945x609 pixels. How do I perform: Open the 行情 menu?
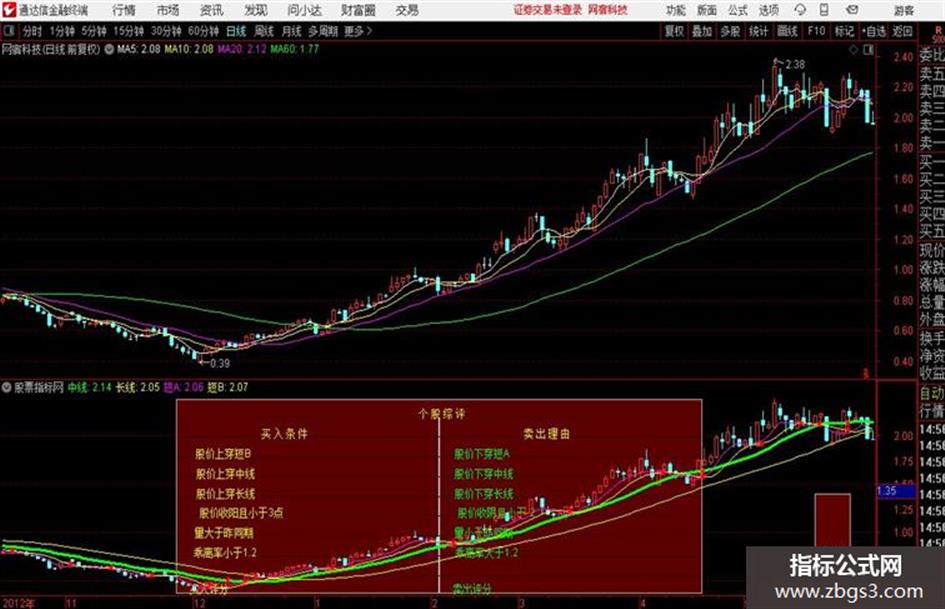tap(124, 10)
